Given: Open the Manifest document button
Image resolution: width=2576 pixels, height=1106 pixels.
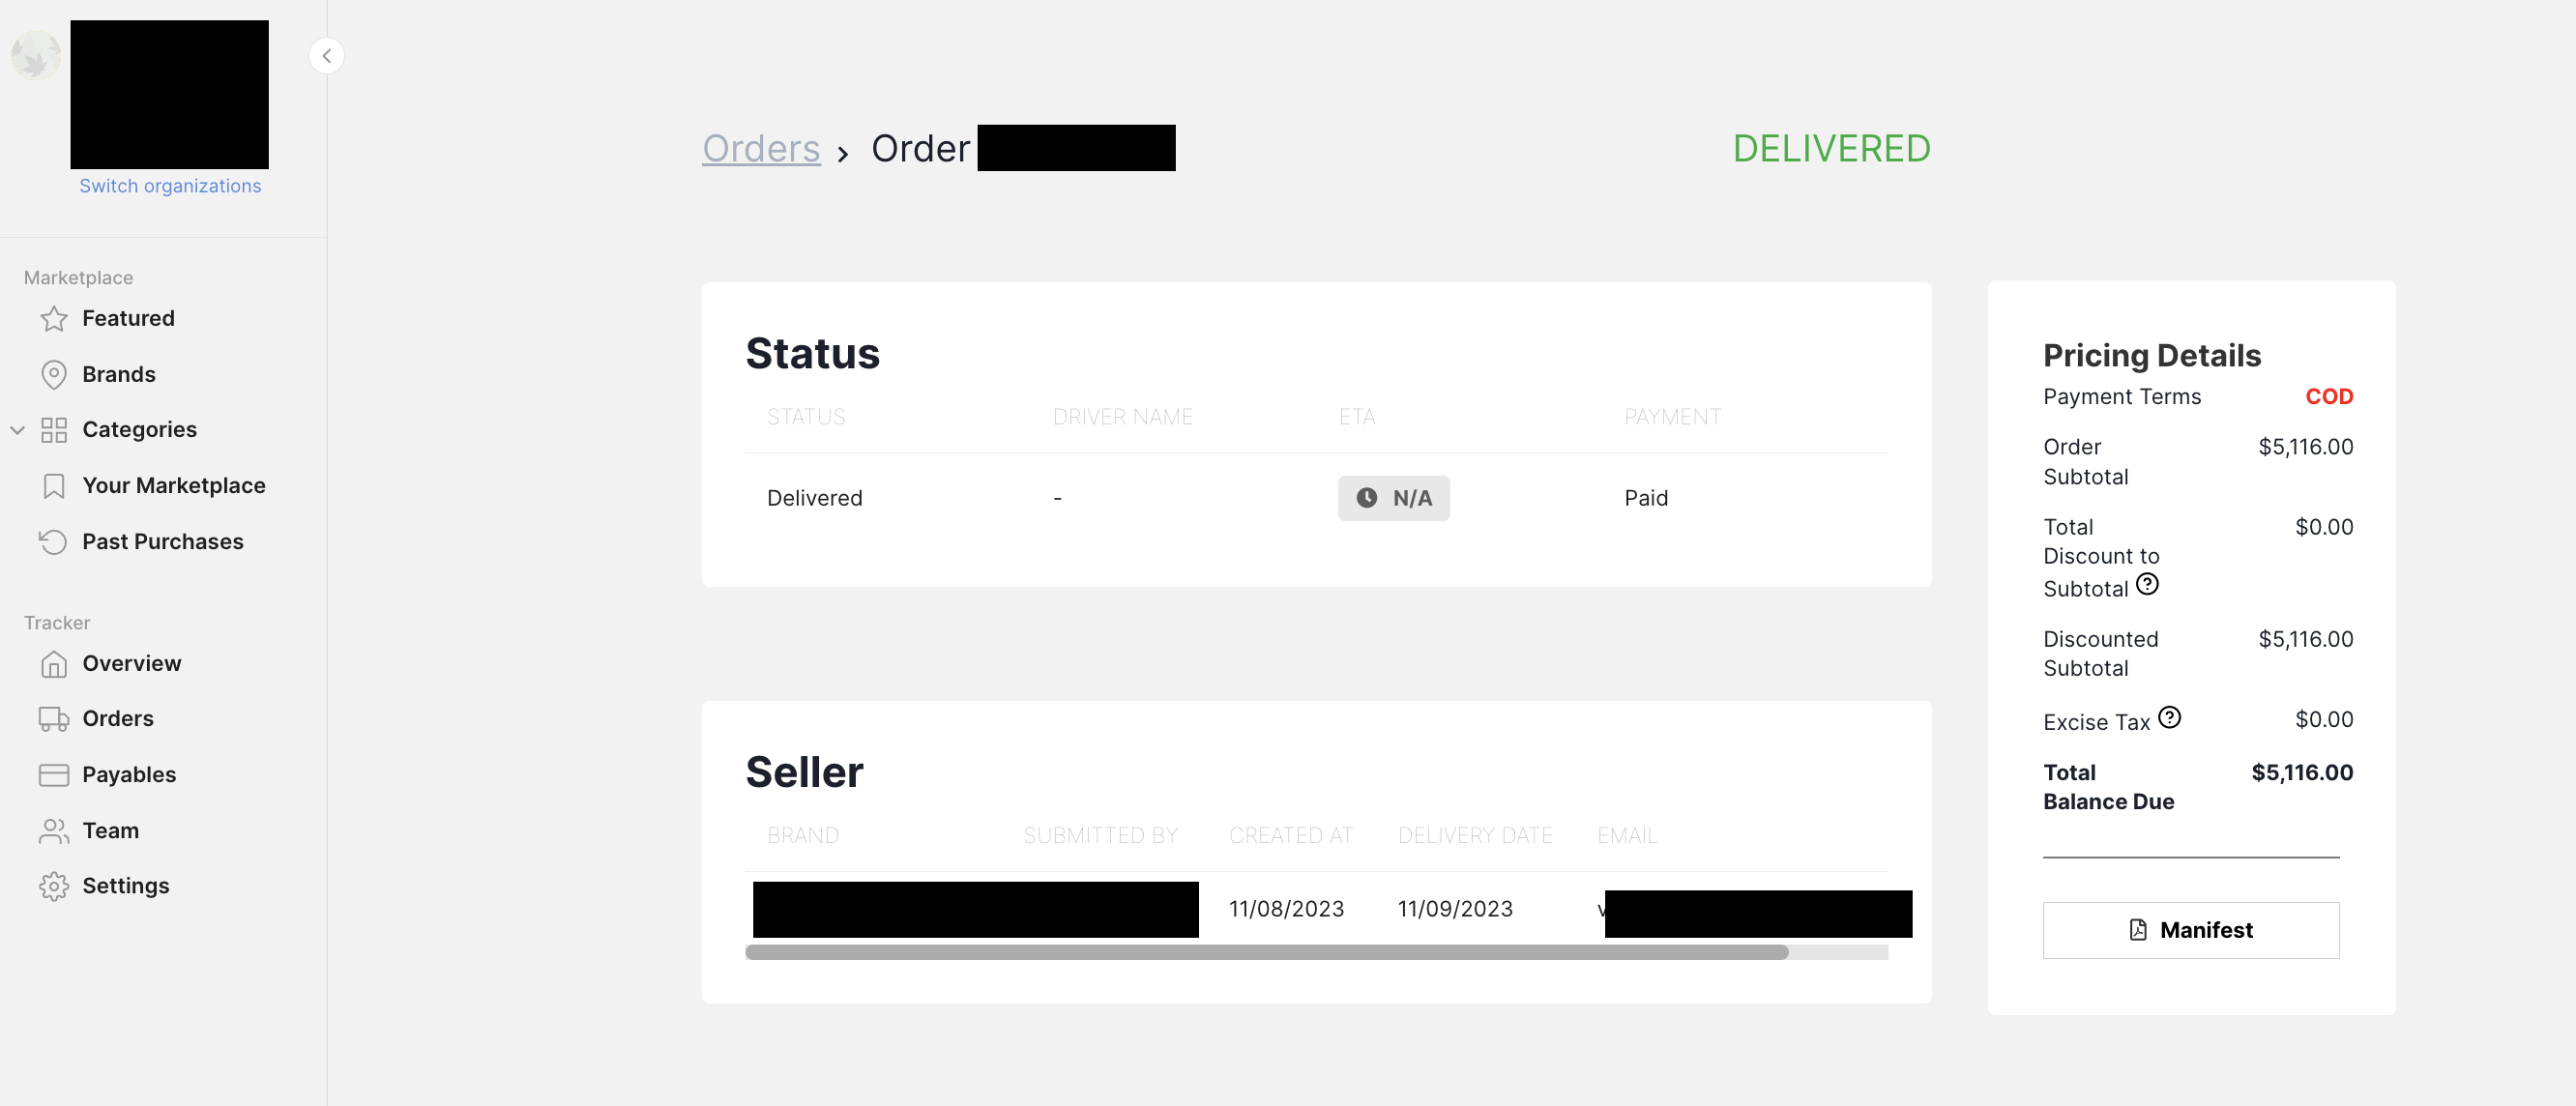Looking at the screenshot, I should click(2190, 930).
